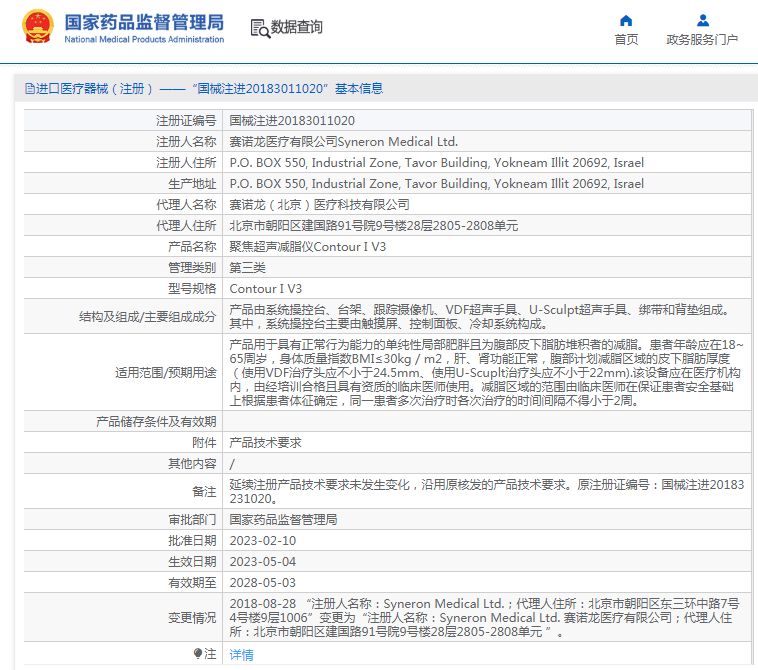The width and height of the screenshot is (758, 670).
Task: Click the 变更情况 label cell
Action: point(123,618)
